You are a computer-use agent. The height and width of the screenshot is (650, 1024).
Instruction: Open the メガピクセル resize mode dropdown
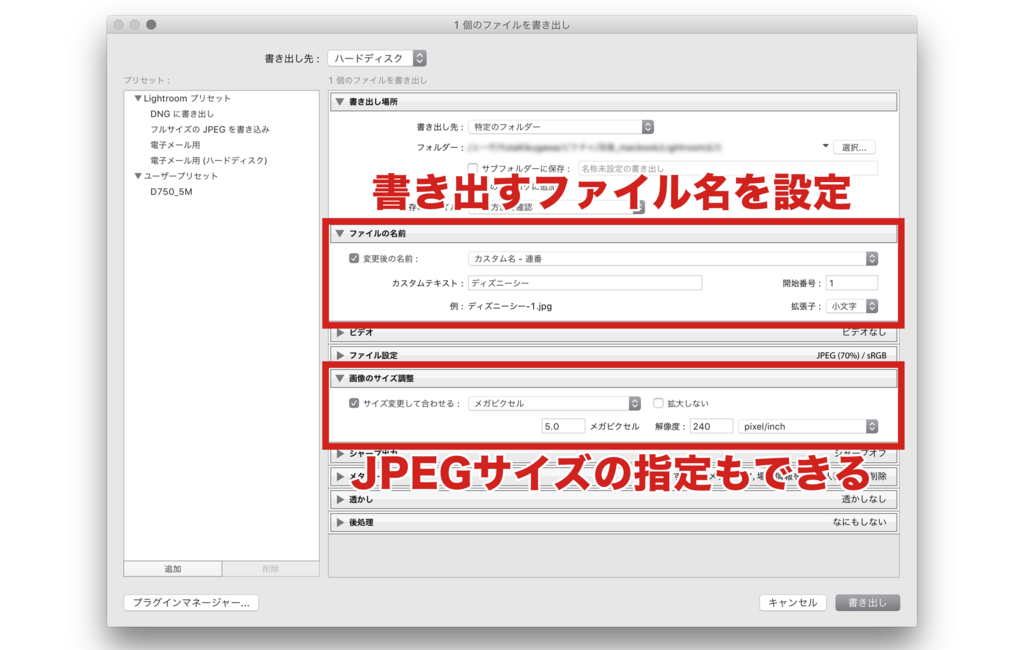point(554,403)
